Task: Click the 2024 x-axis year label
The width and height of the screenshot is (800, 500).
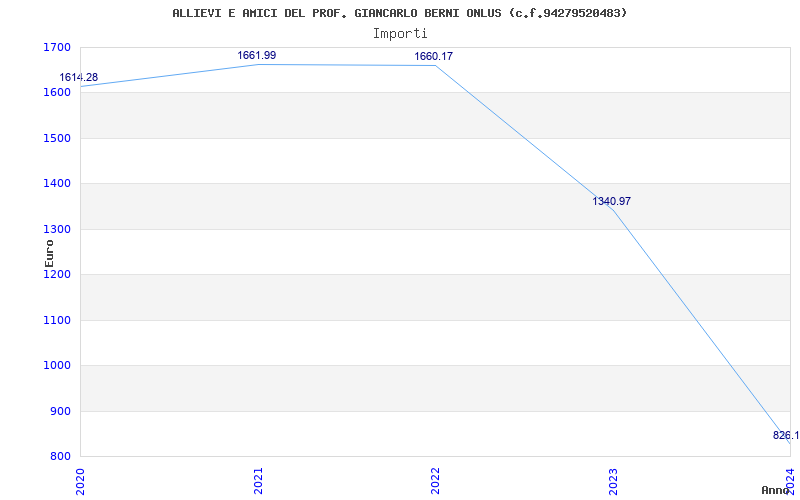Action: coord(790,482)
